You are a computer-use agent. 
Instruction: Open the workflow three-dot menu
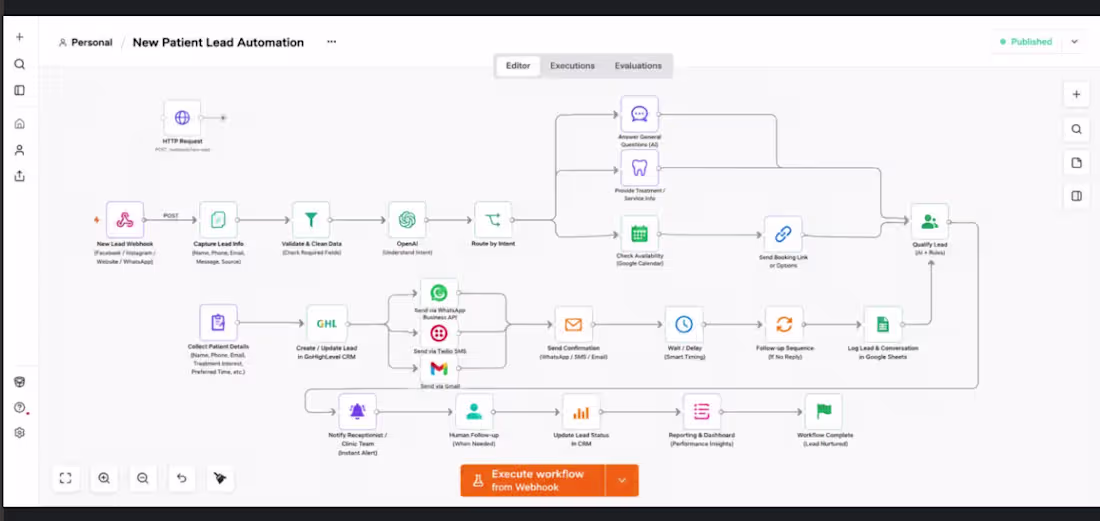(x=331, y=42)
